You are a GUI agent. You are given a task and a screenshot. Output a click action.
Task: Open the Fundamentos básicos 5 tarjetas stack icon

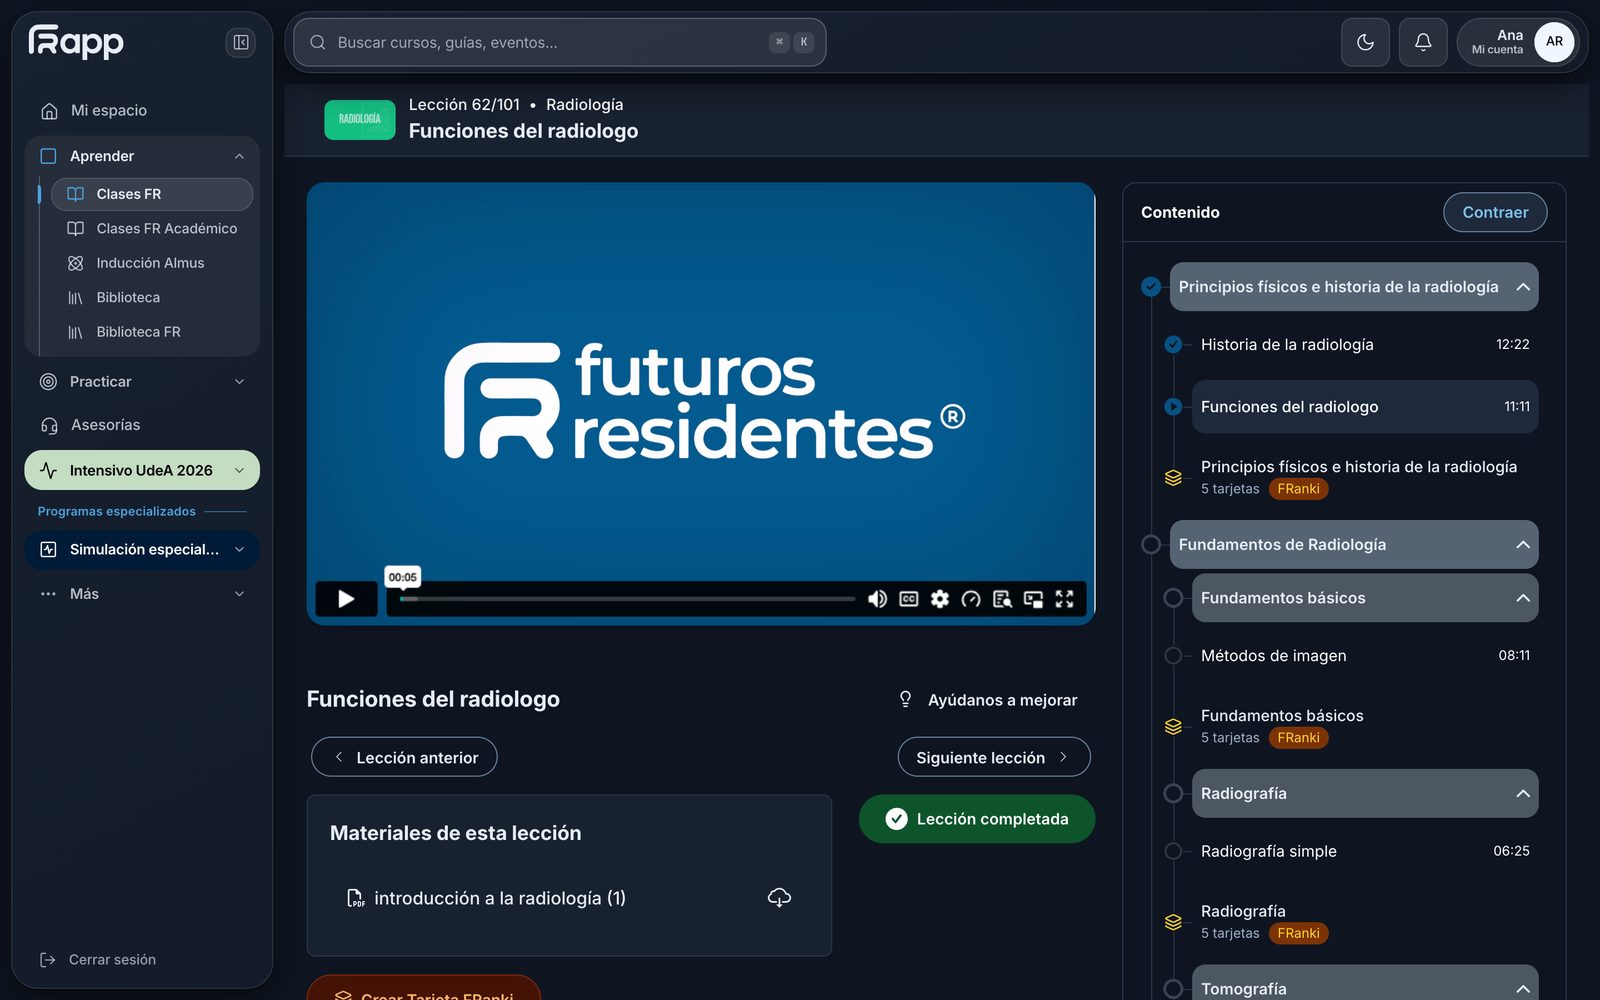[1173, 727]
